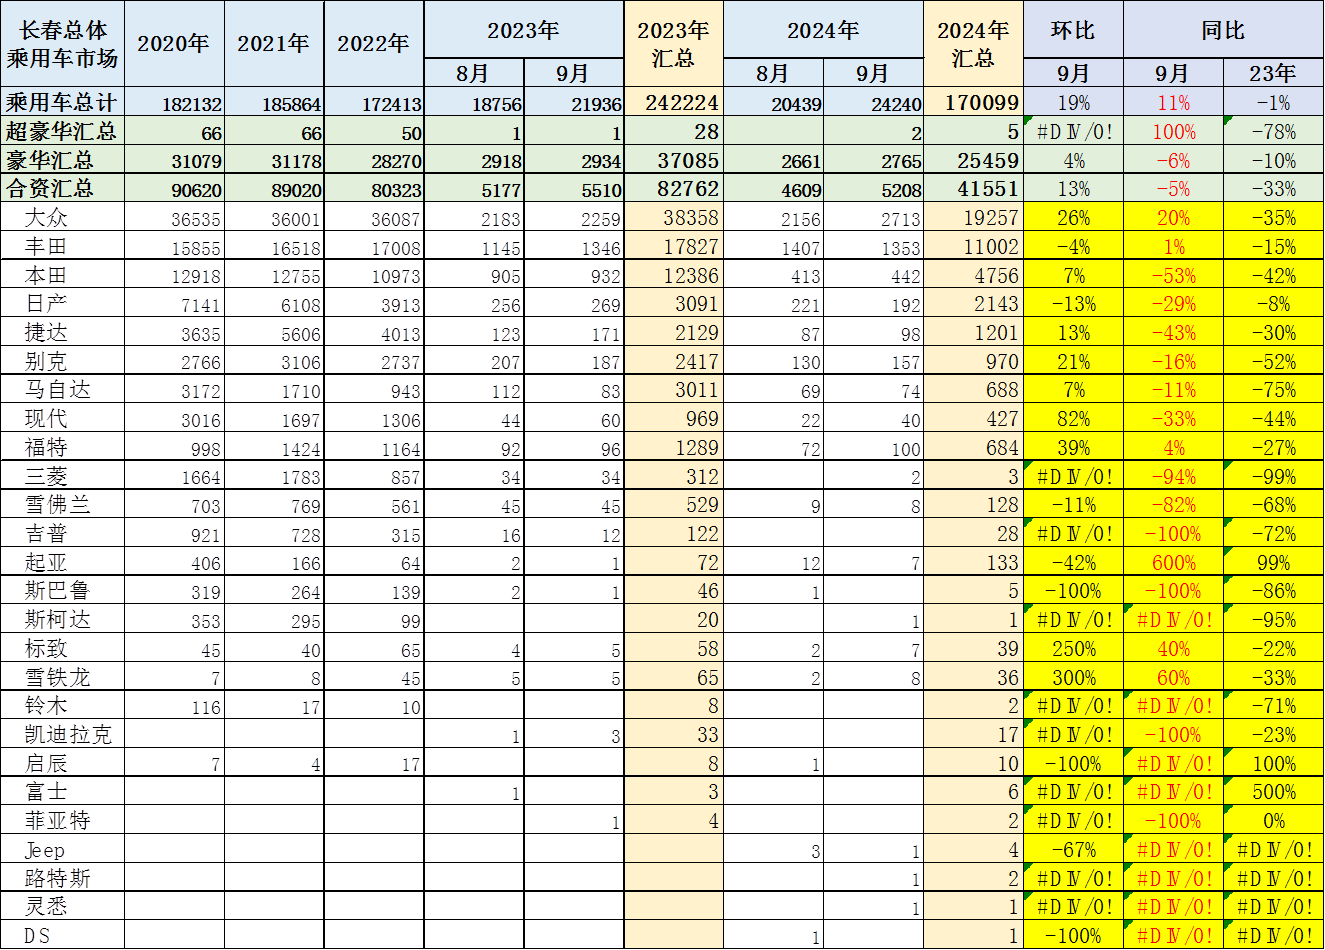
Task: Click the 豪华汇总 row label
Action: pos(62,160)
